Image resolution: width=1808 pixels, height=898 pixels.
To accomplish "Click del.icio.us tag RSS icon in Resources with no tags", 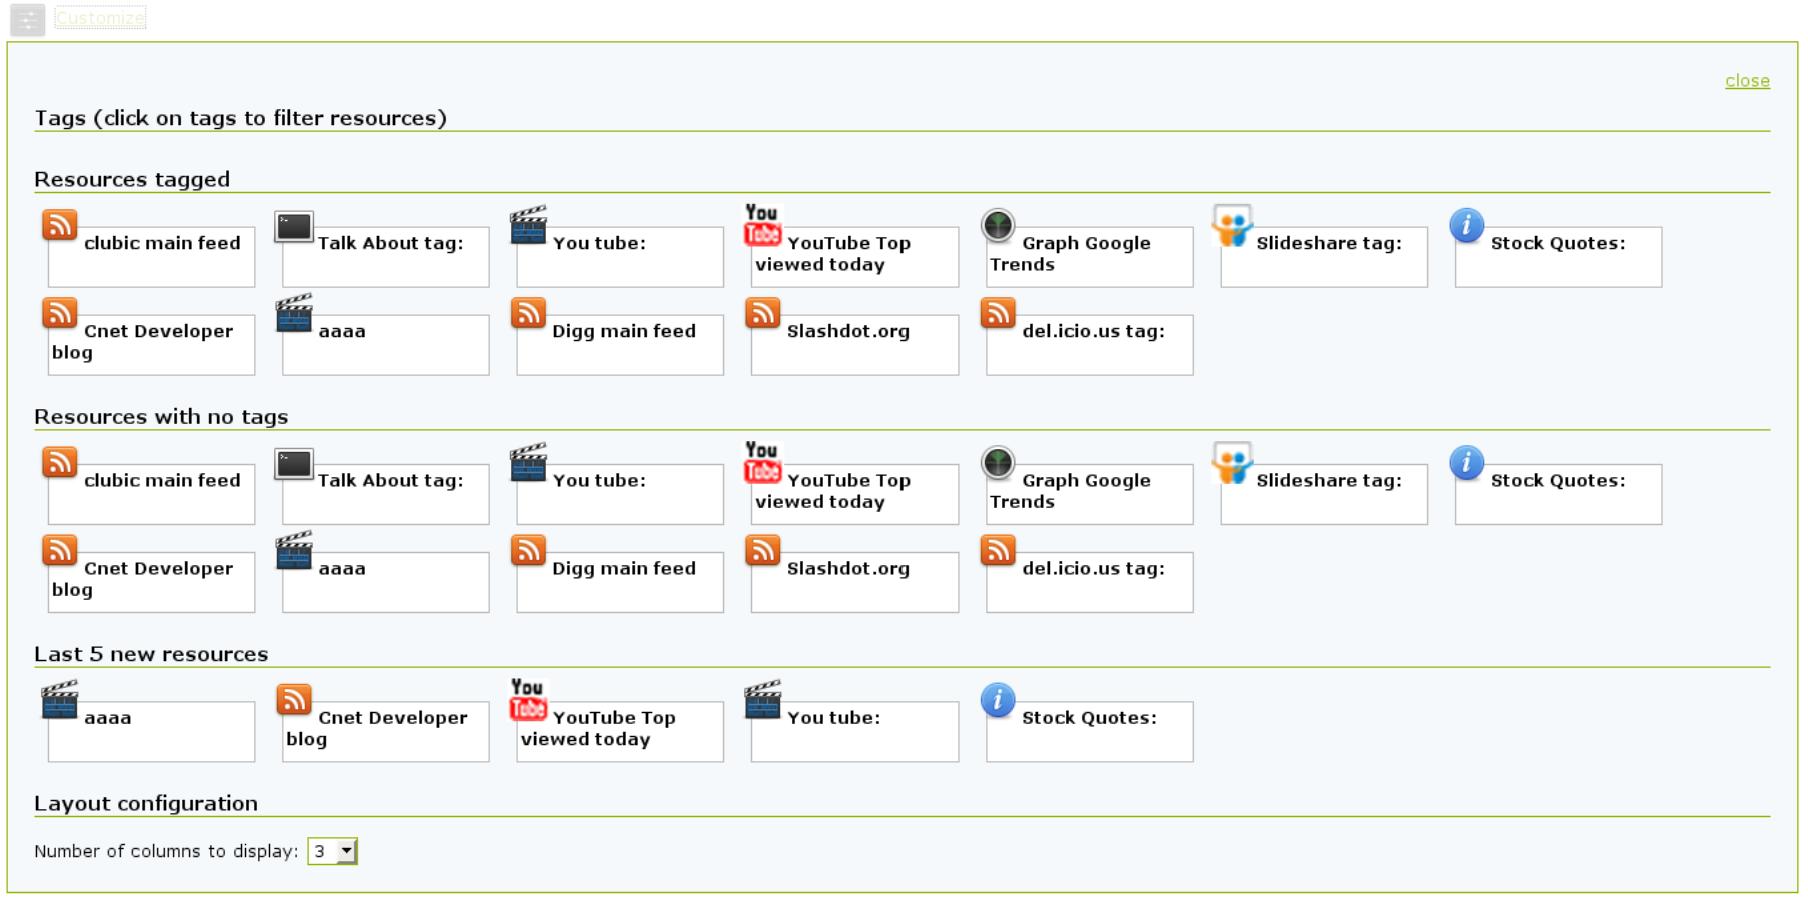I will point(998,551).
